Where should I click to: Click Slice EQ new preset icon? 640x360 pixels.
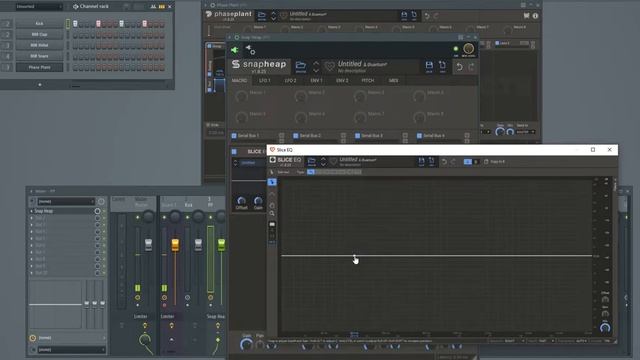click(431, 161)
